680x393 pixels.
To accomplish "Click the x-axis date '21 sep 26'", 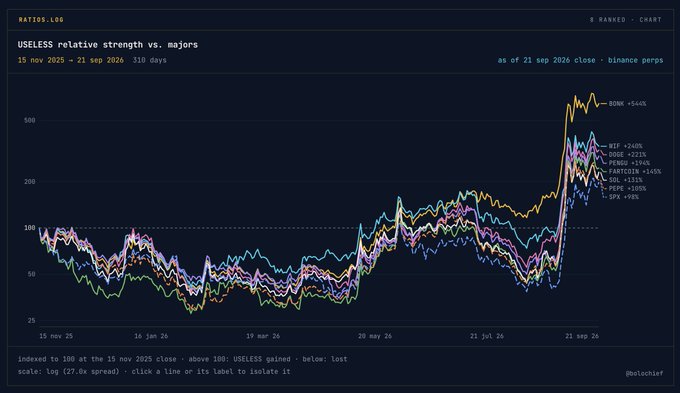I will coord(582,336).
